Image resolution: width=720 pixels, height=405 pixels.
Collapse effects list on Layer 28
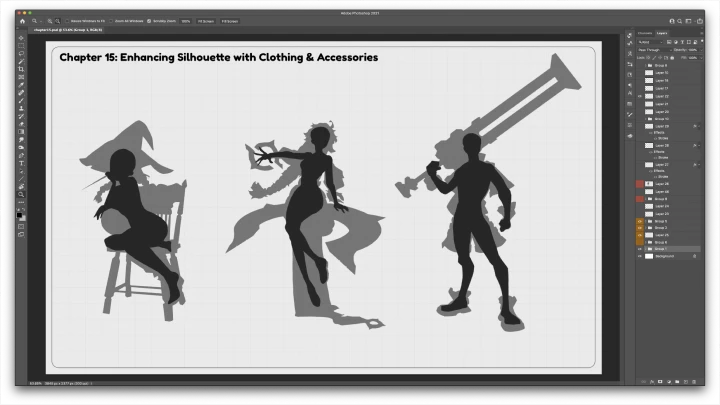(699, 146)
